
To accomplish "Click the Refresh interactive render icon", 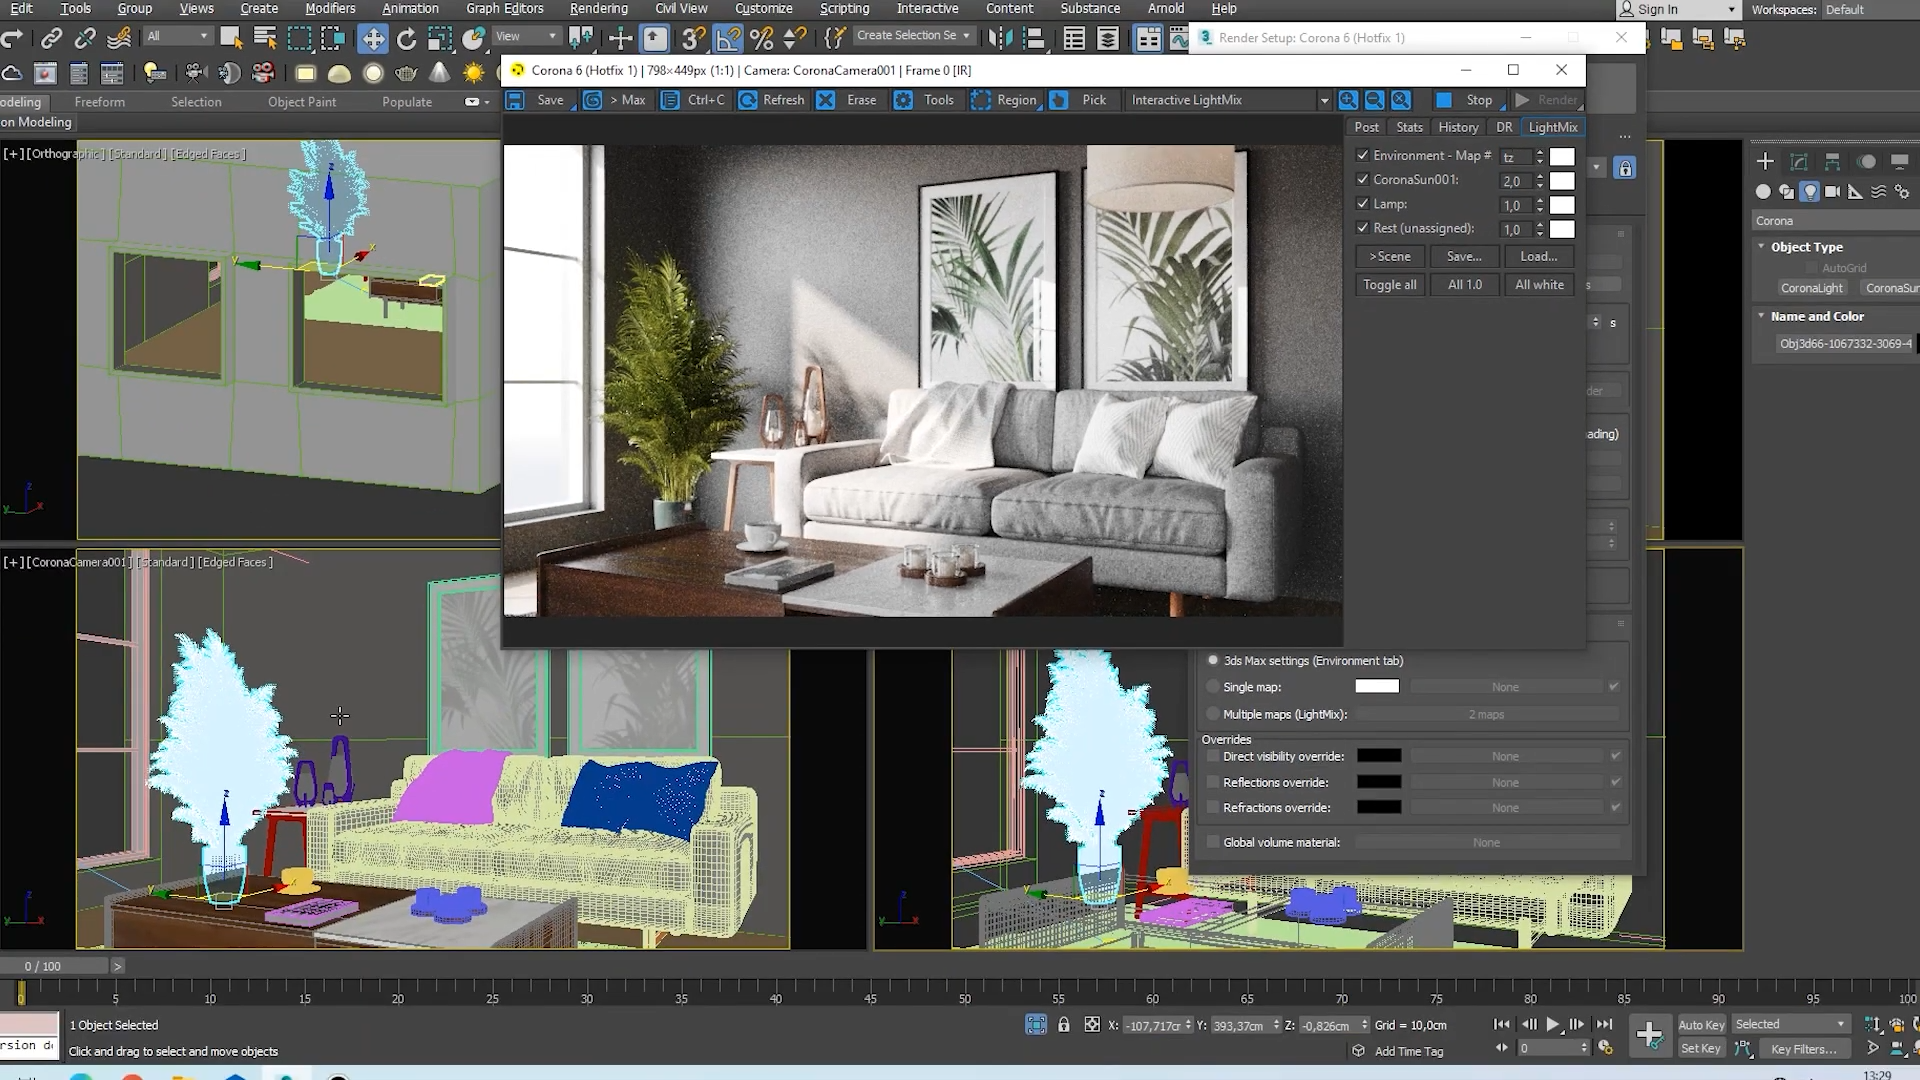I will [x=741, y=100].
